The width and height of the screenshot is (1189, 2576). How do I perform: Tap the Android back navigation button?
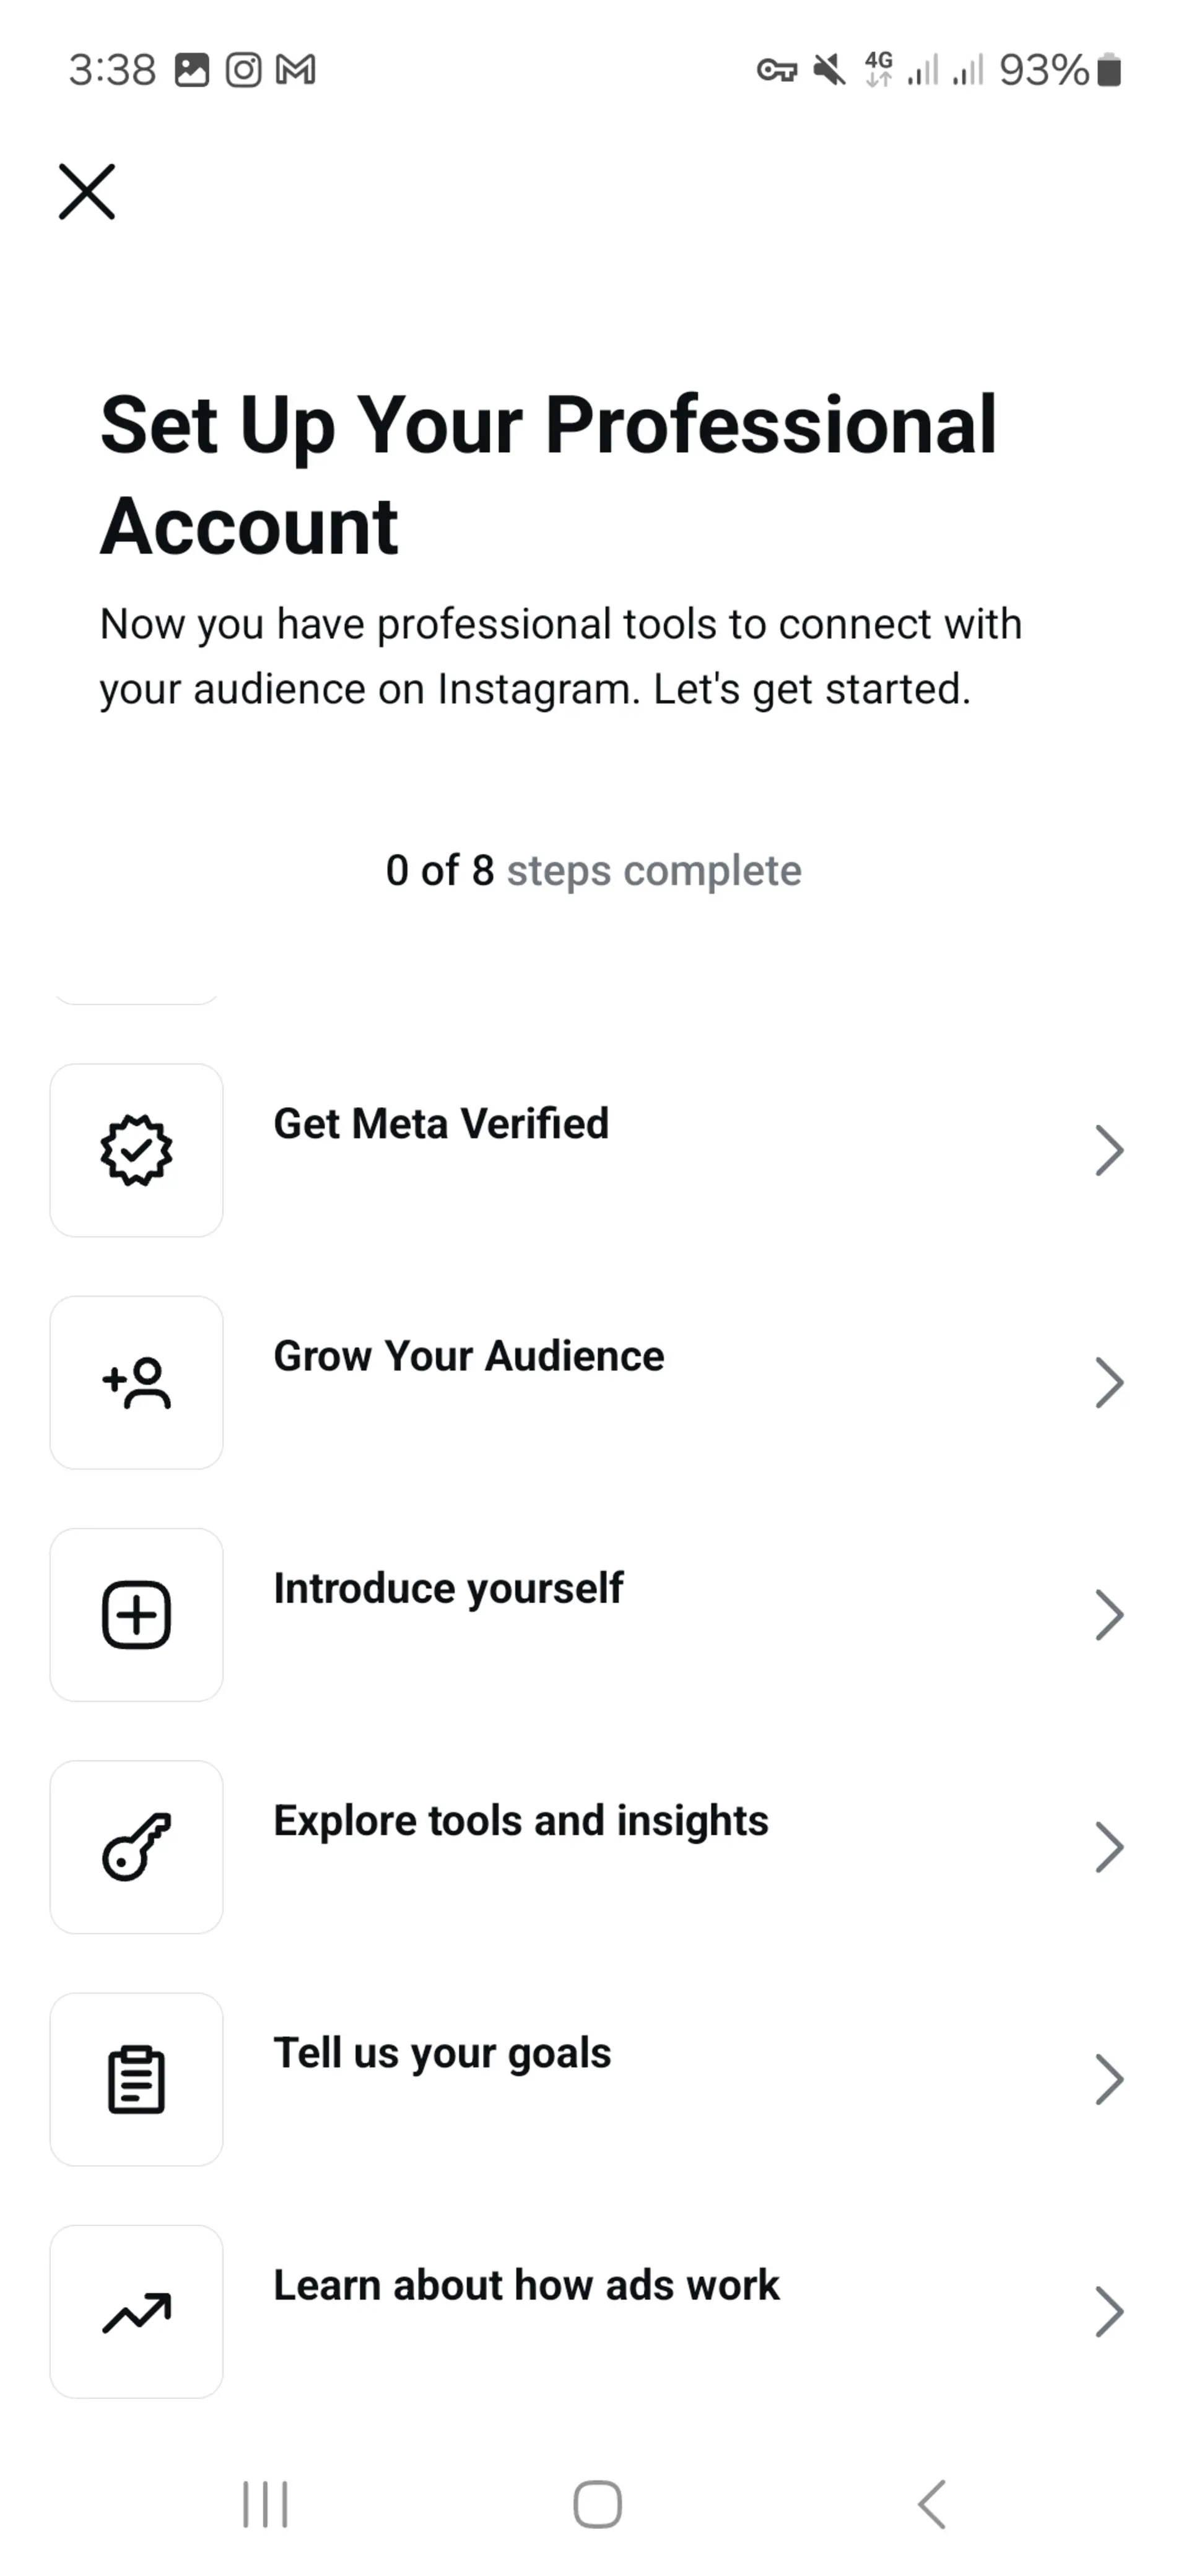click(932, 2504)
